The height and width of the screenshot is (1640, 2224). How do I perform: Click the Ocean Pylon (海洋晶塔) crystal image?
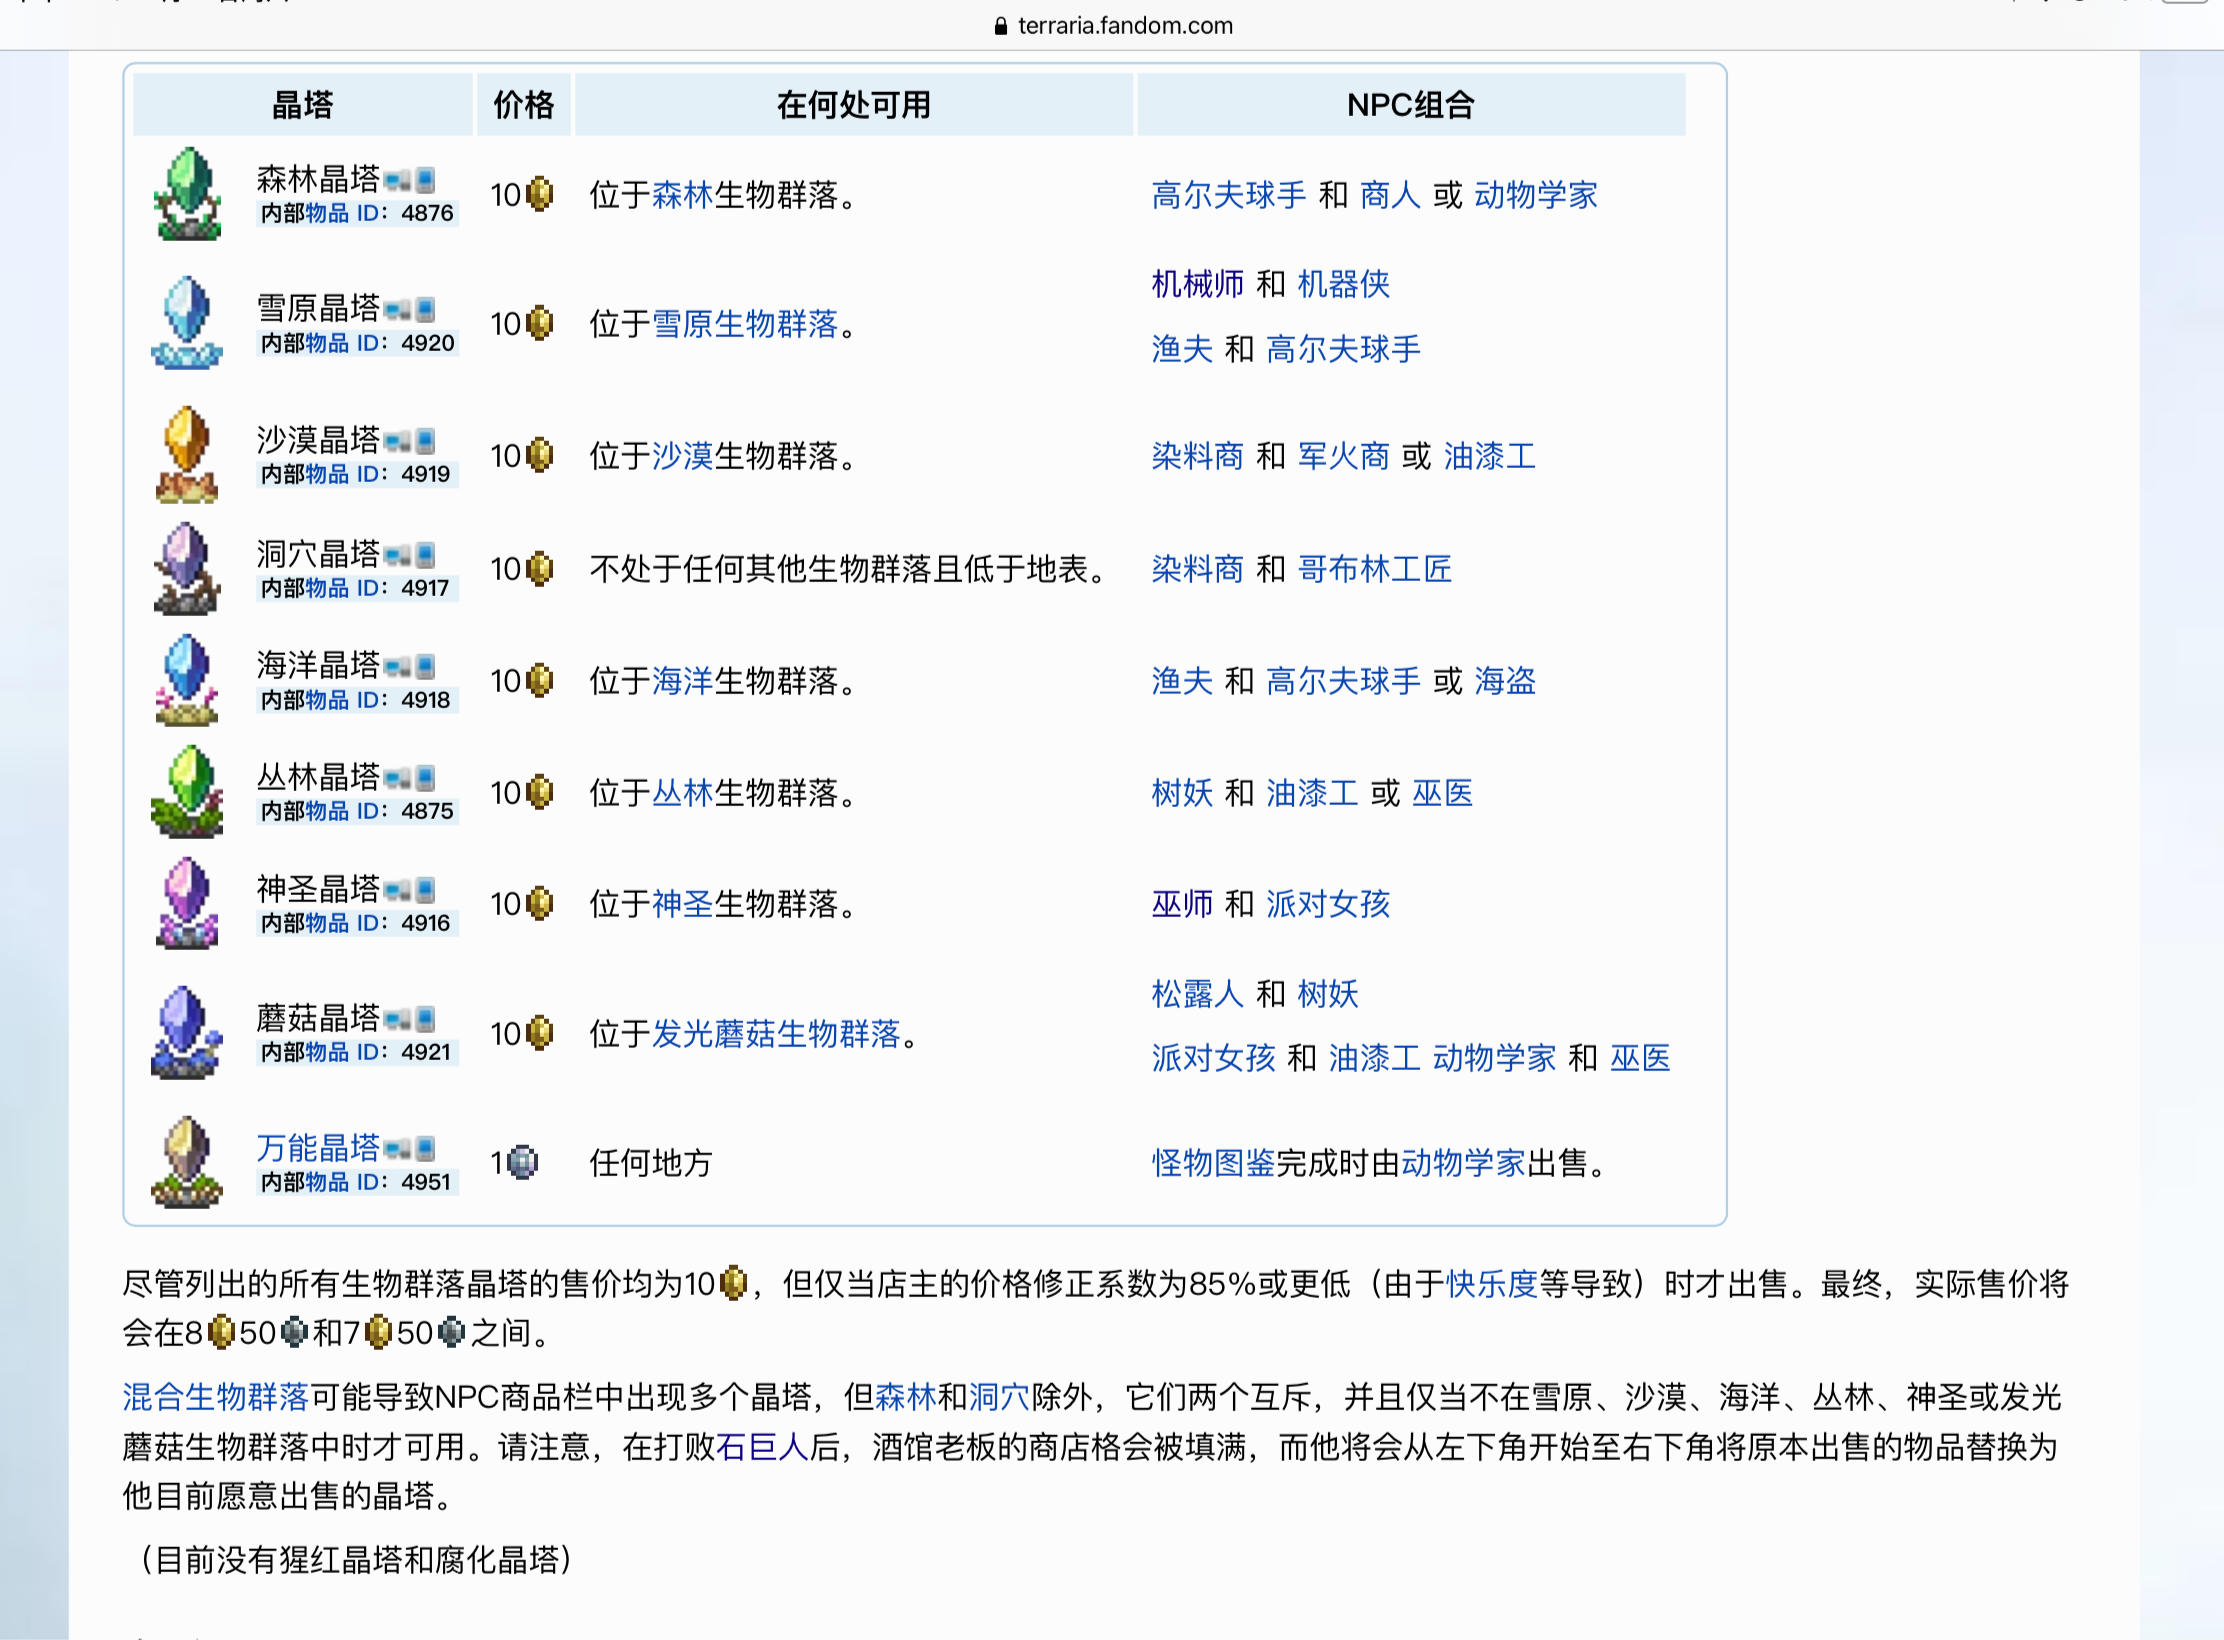click(187, 680)
